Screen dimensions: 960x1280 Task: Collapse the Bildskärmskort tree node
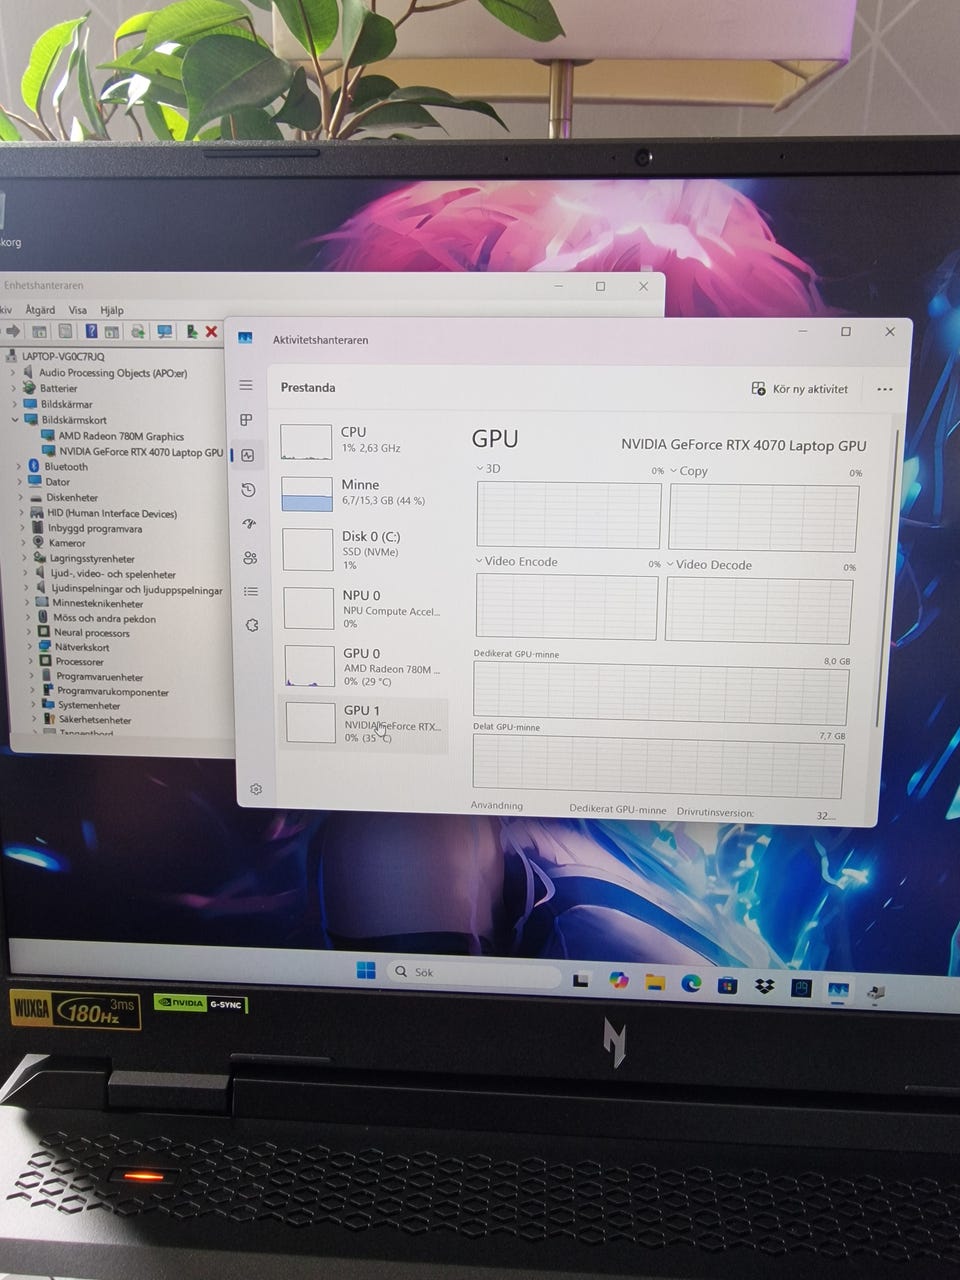point(15,420)
